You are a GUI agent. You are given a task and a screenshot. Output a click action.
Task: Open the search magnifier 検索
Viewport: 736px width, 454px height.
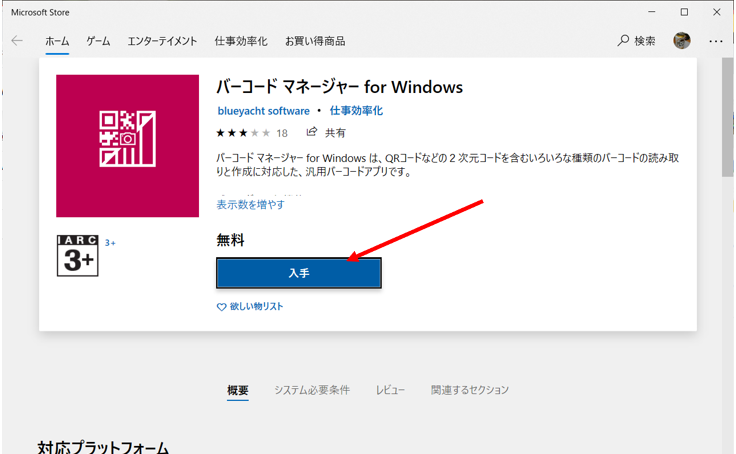636,41
